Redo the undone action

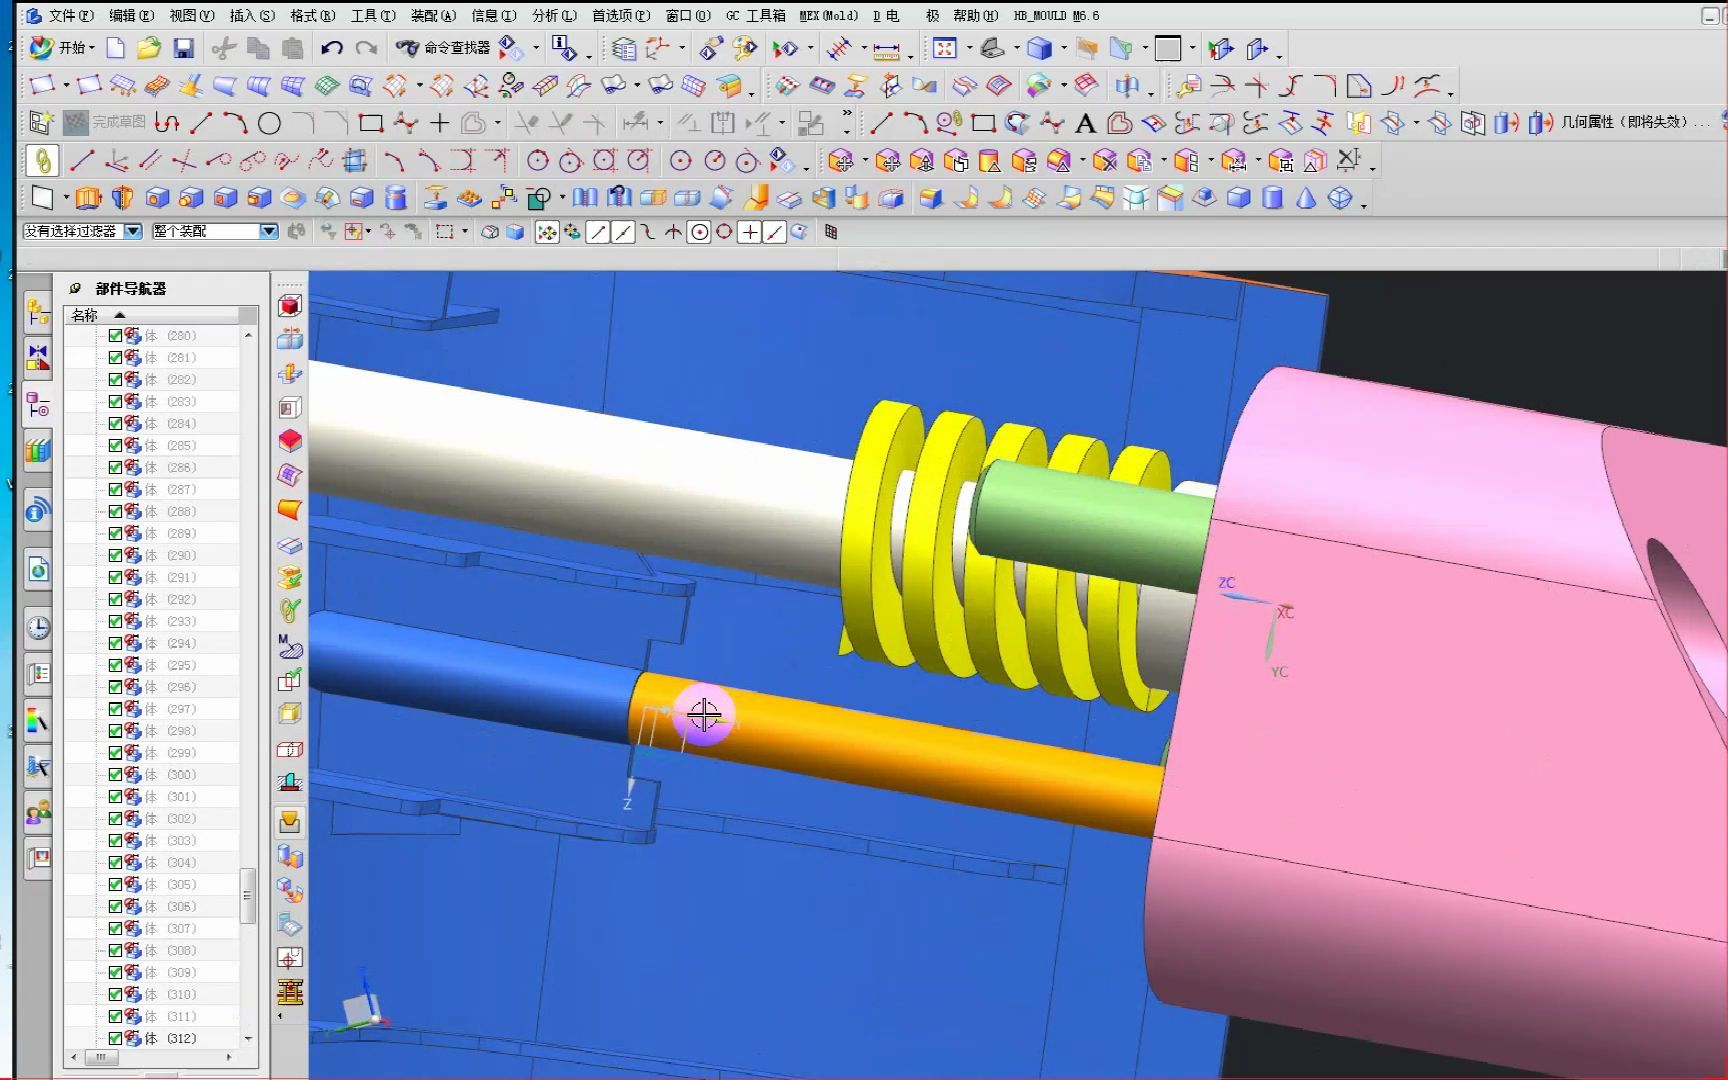[x=366, y=48]
